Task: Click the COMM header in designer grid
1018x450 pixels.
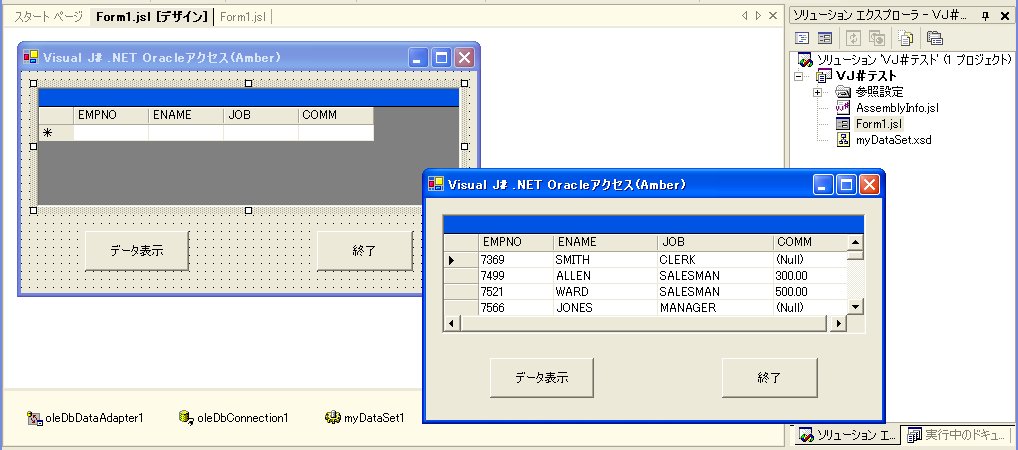Action: pyautogui.click(x=336, y=115)
